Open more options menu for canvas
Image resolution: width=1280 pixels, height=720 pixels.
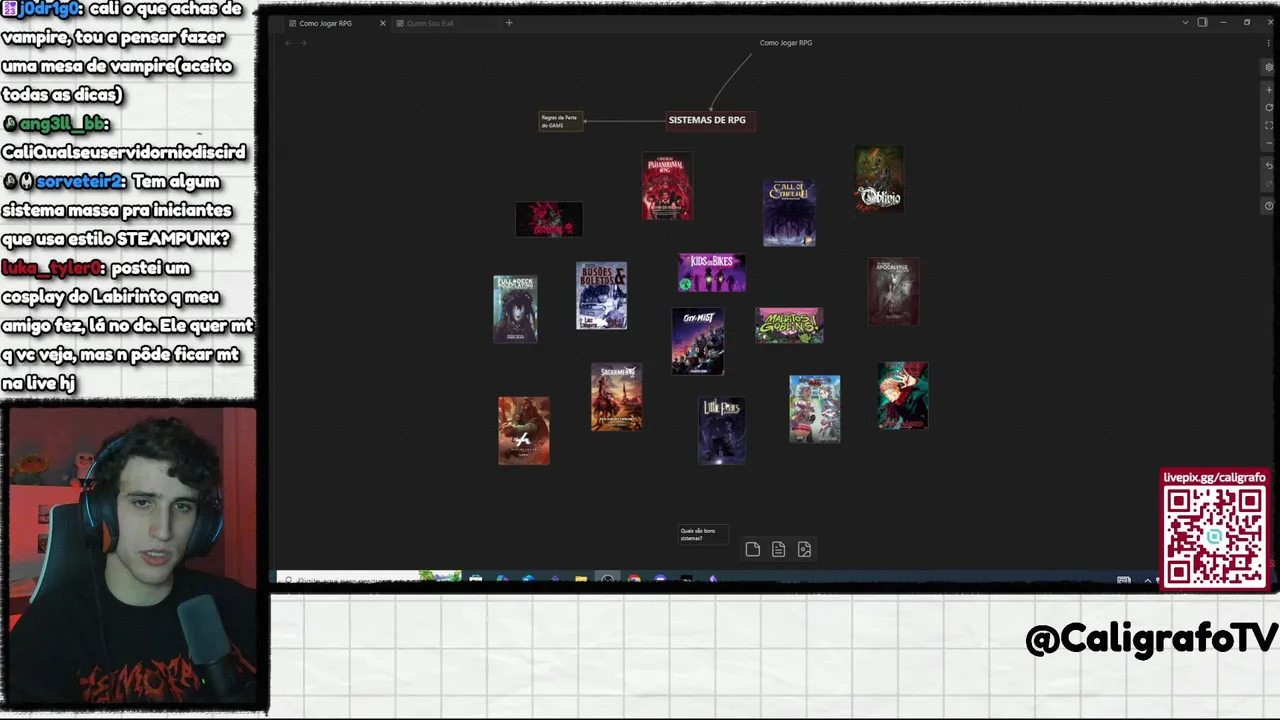click(x=1269, y=43)
